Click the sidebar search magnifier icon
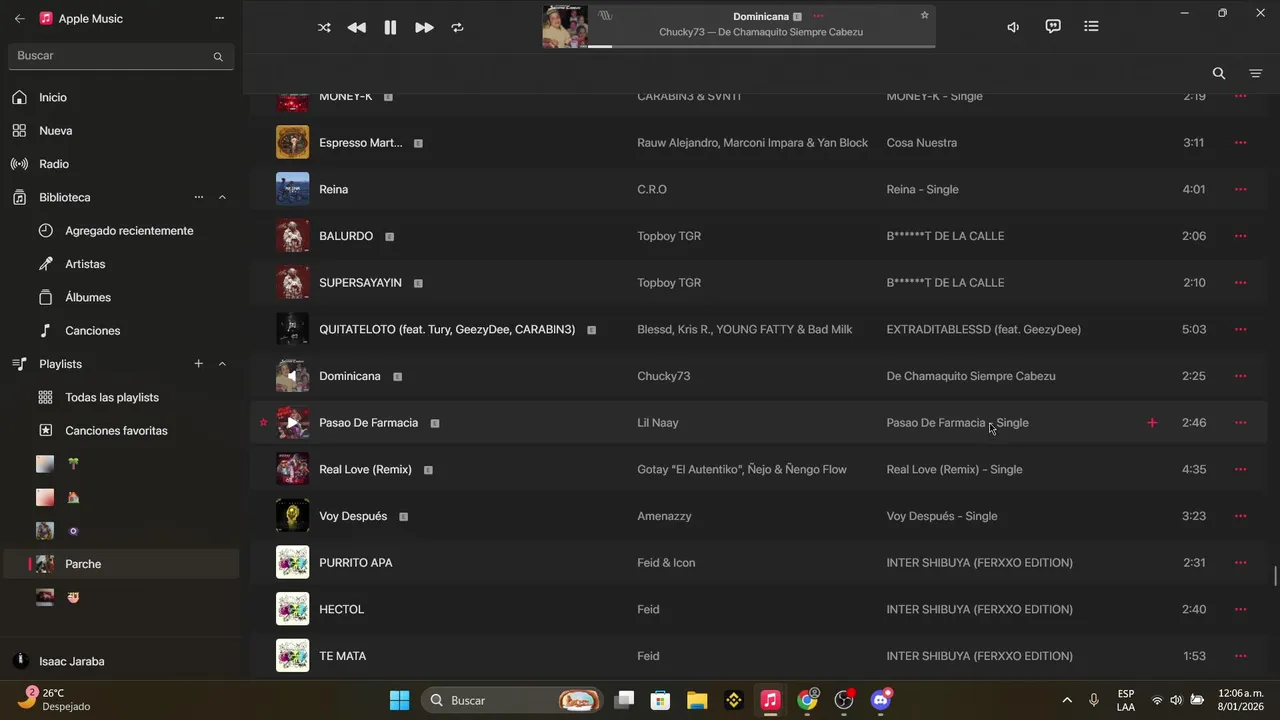The image size is (1280, 720). pyautogui.click(x=218, y=57)
